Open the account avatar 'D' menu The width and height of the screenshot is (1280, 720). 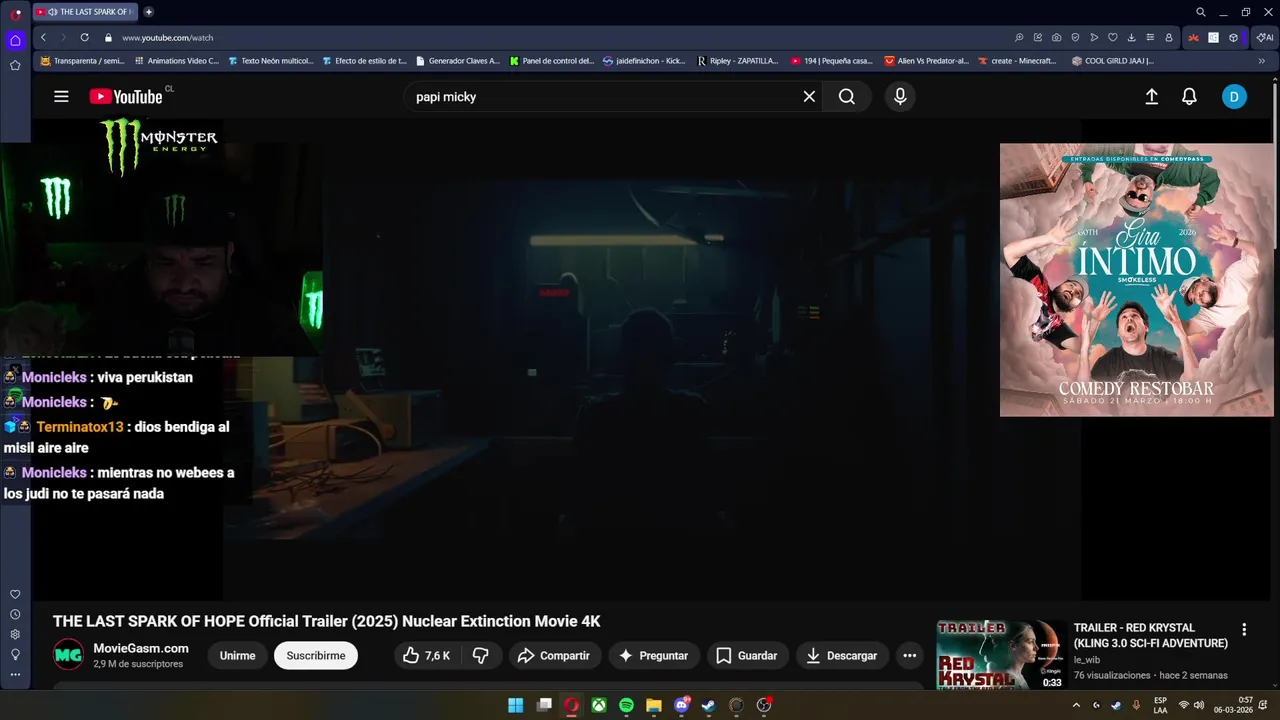1234,97
